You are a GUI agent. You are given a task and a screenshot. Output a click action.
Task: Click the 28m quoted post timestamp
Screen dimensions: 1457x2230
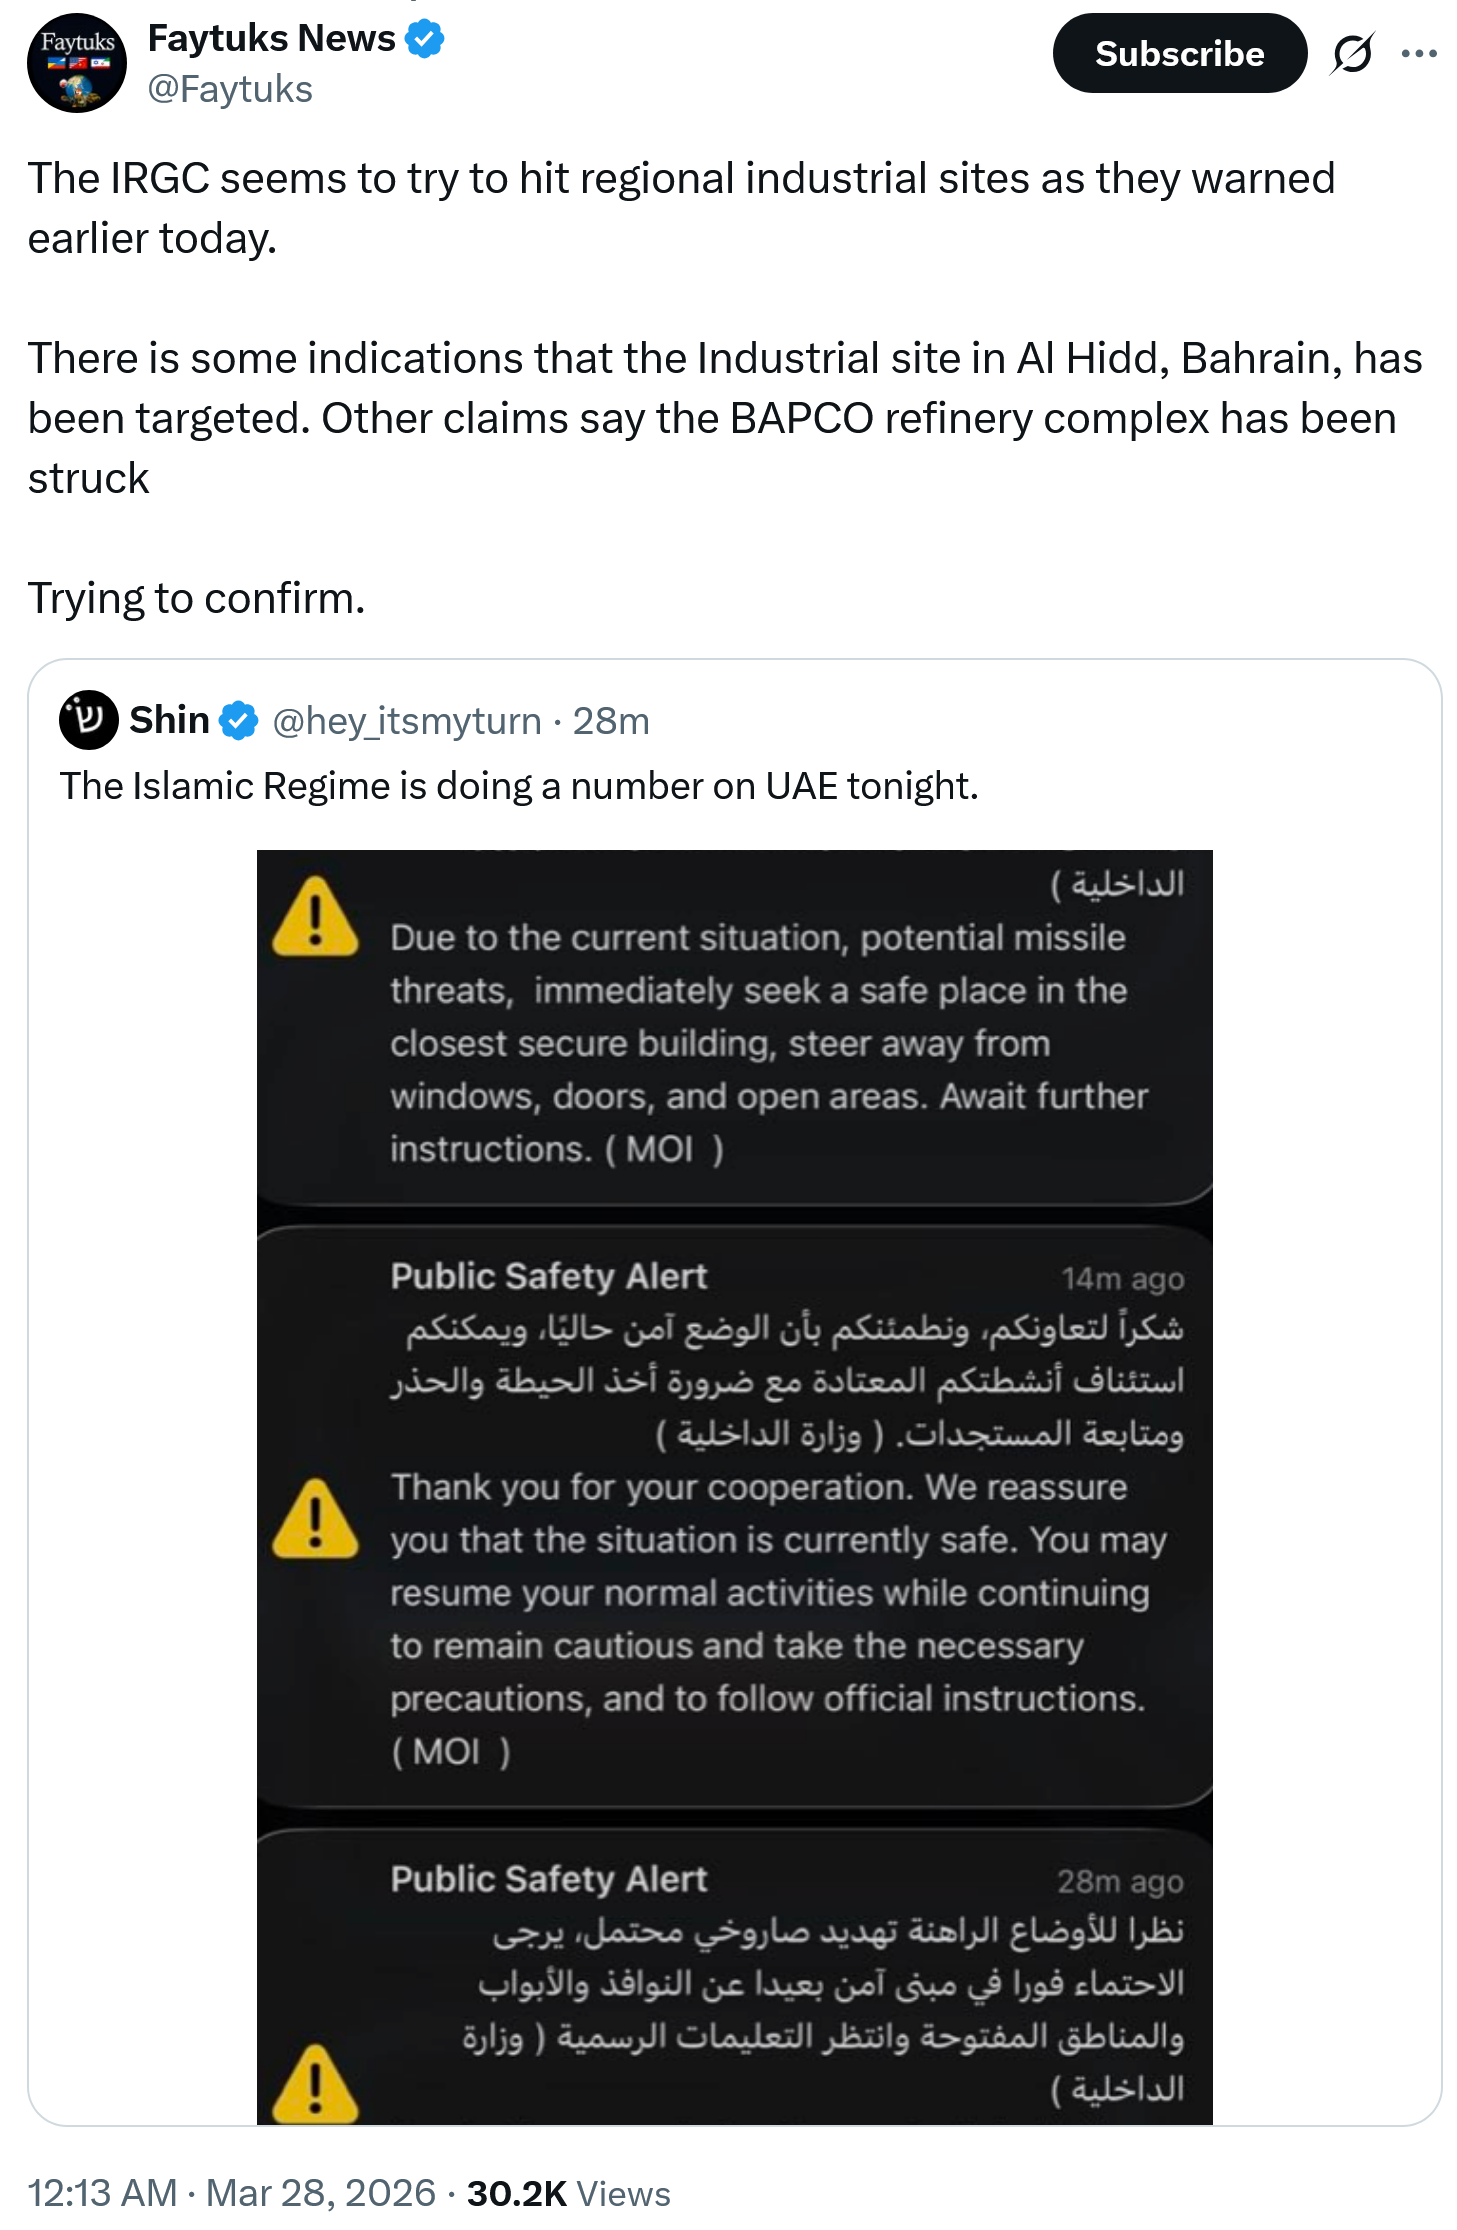pos(611,721)
